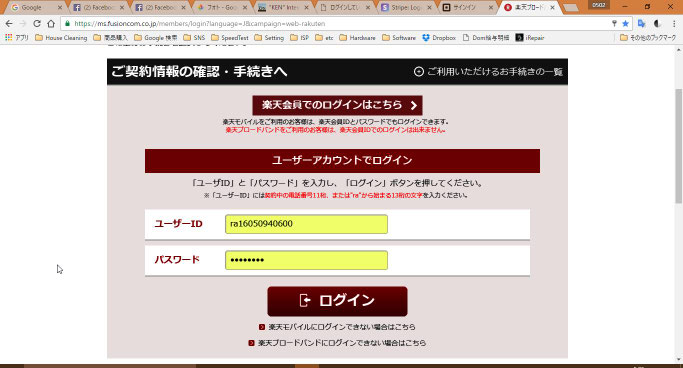Click the ユーザーID label text
Image resolution: width=683 pixels, height=368 pixels.
179,224
